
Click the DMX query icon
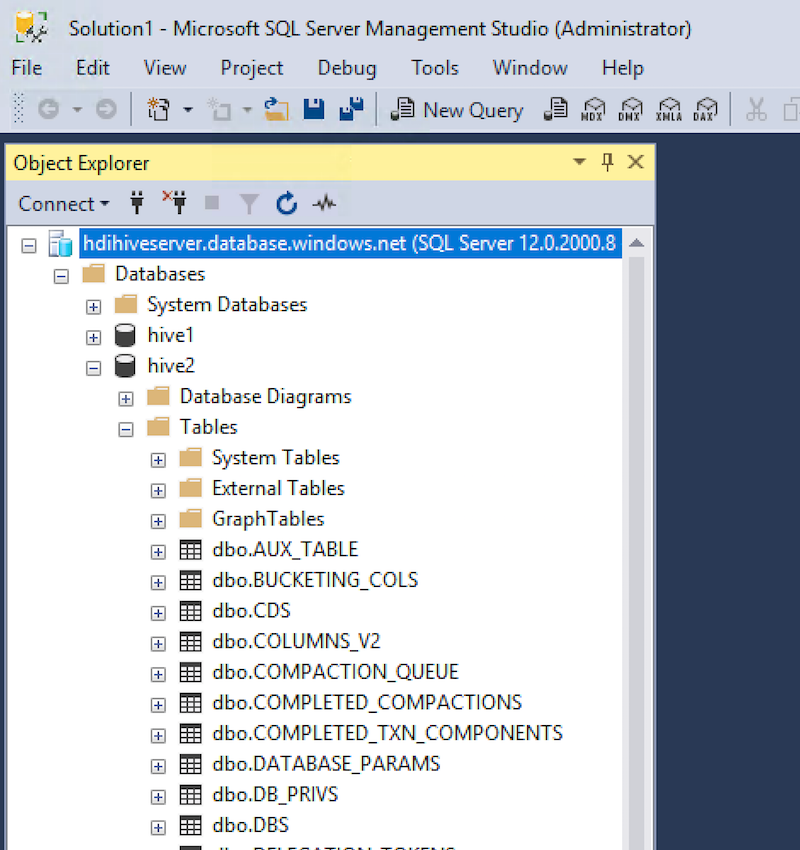[x=630, y=110]
